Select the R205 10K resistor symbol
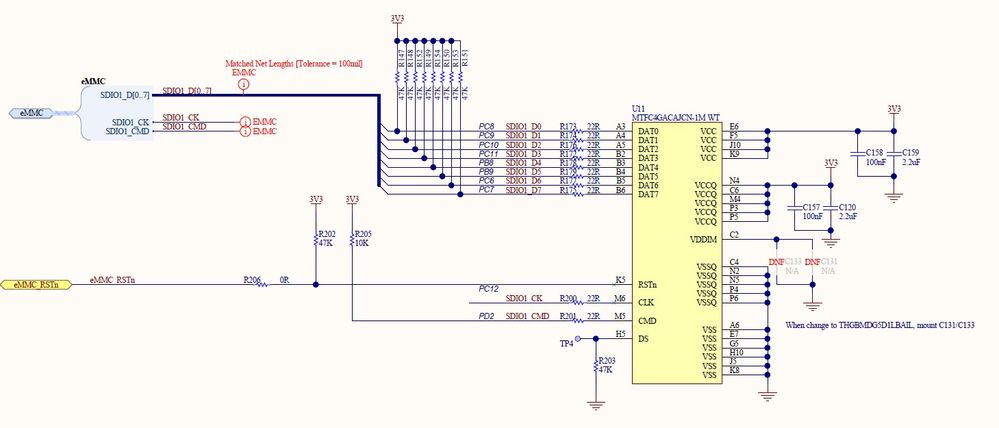The height and width of the screenshot is (428, 999). pos(352,239)
